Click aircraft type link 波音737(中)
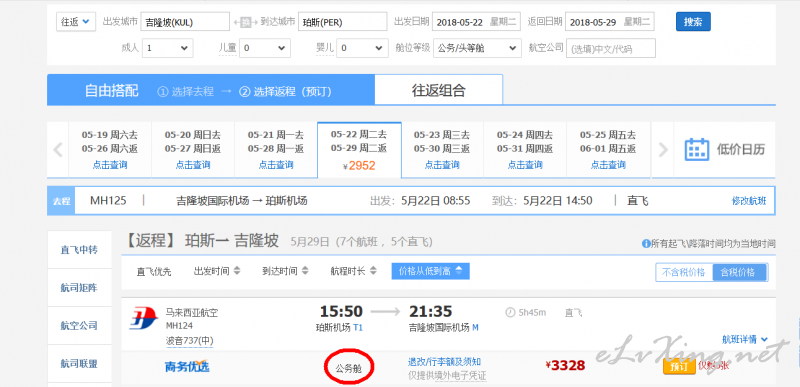The height and width of the screenshot is (387, 800). pyautogui.click(x=189, y=341)
